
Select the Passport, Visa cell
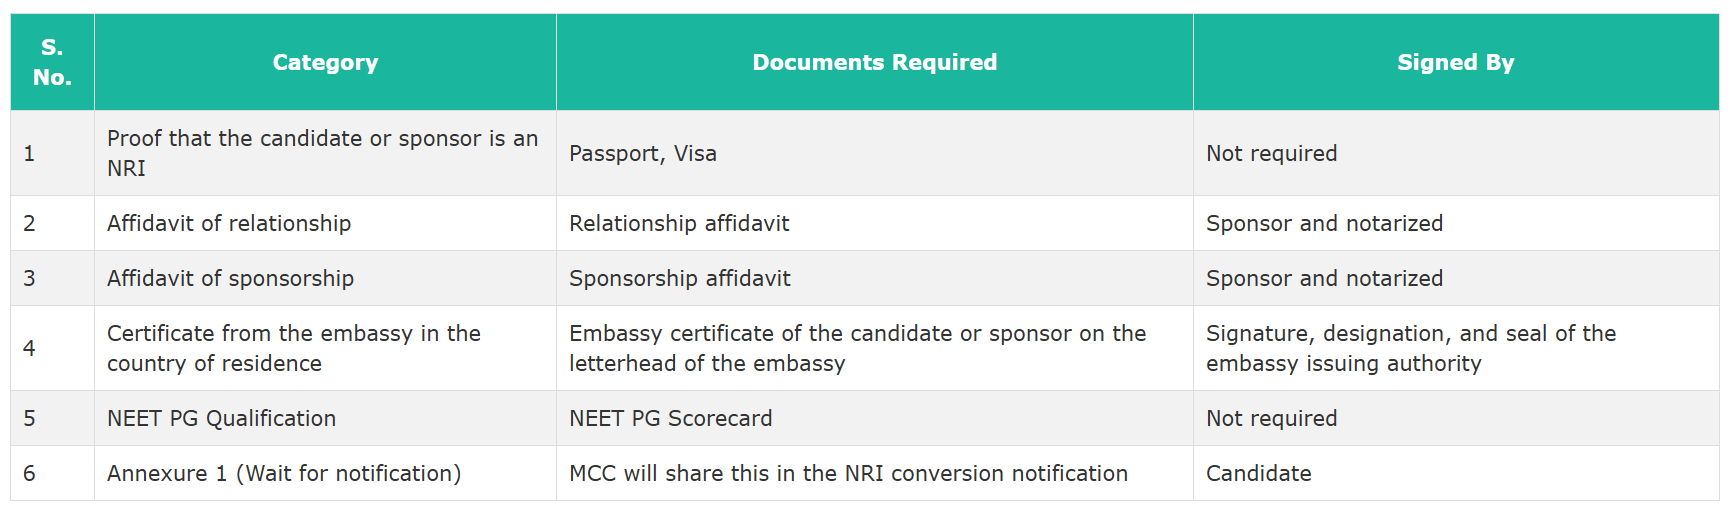643,153
